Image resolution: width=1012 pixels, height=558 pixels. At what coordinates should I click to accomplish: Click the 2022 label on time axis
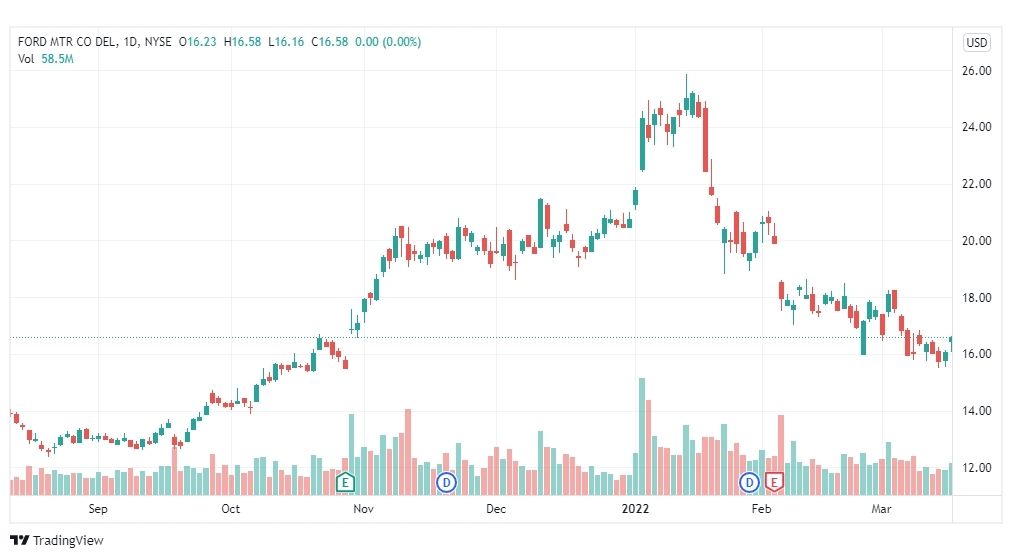(x=635, y=509)
